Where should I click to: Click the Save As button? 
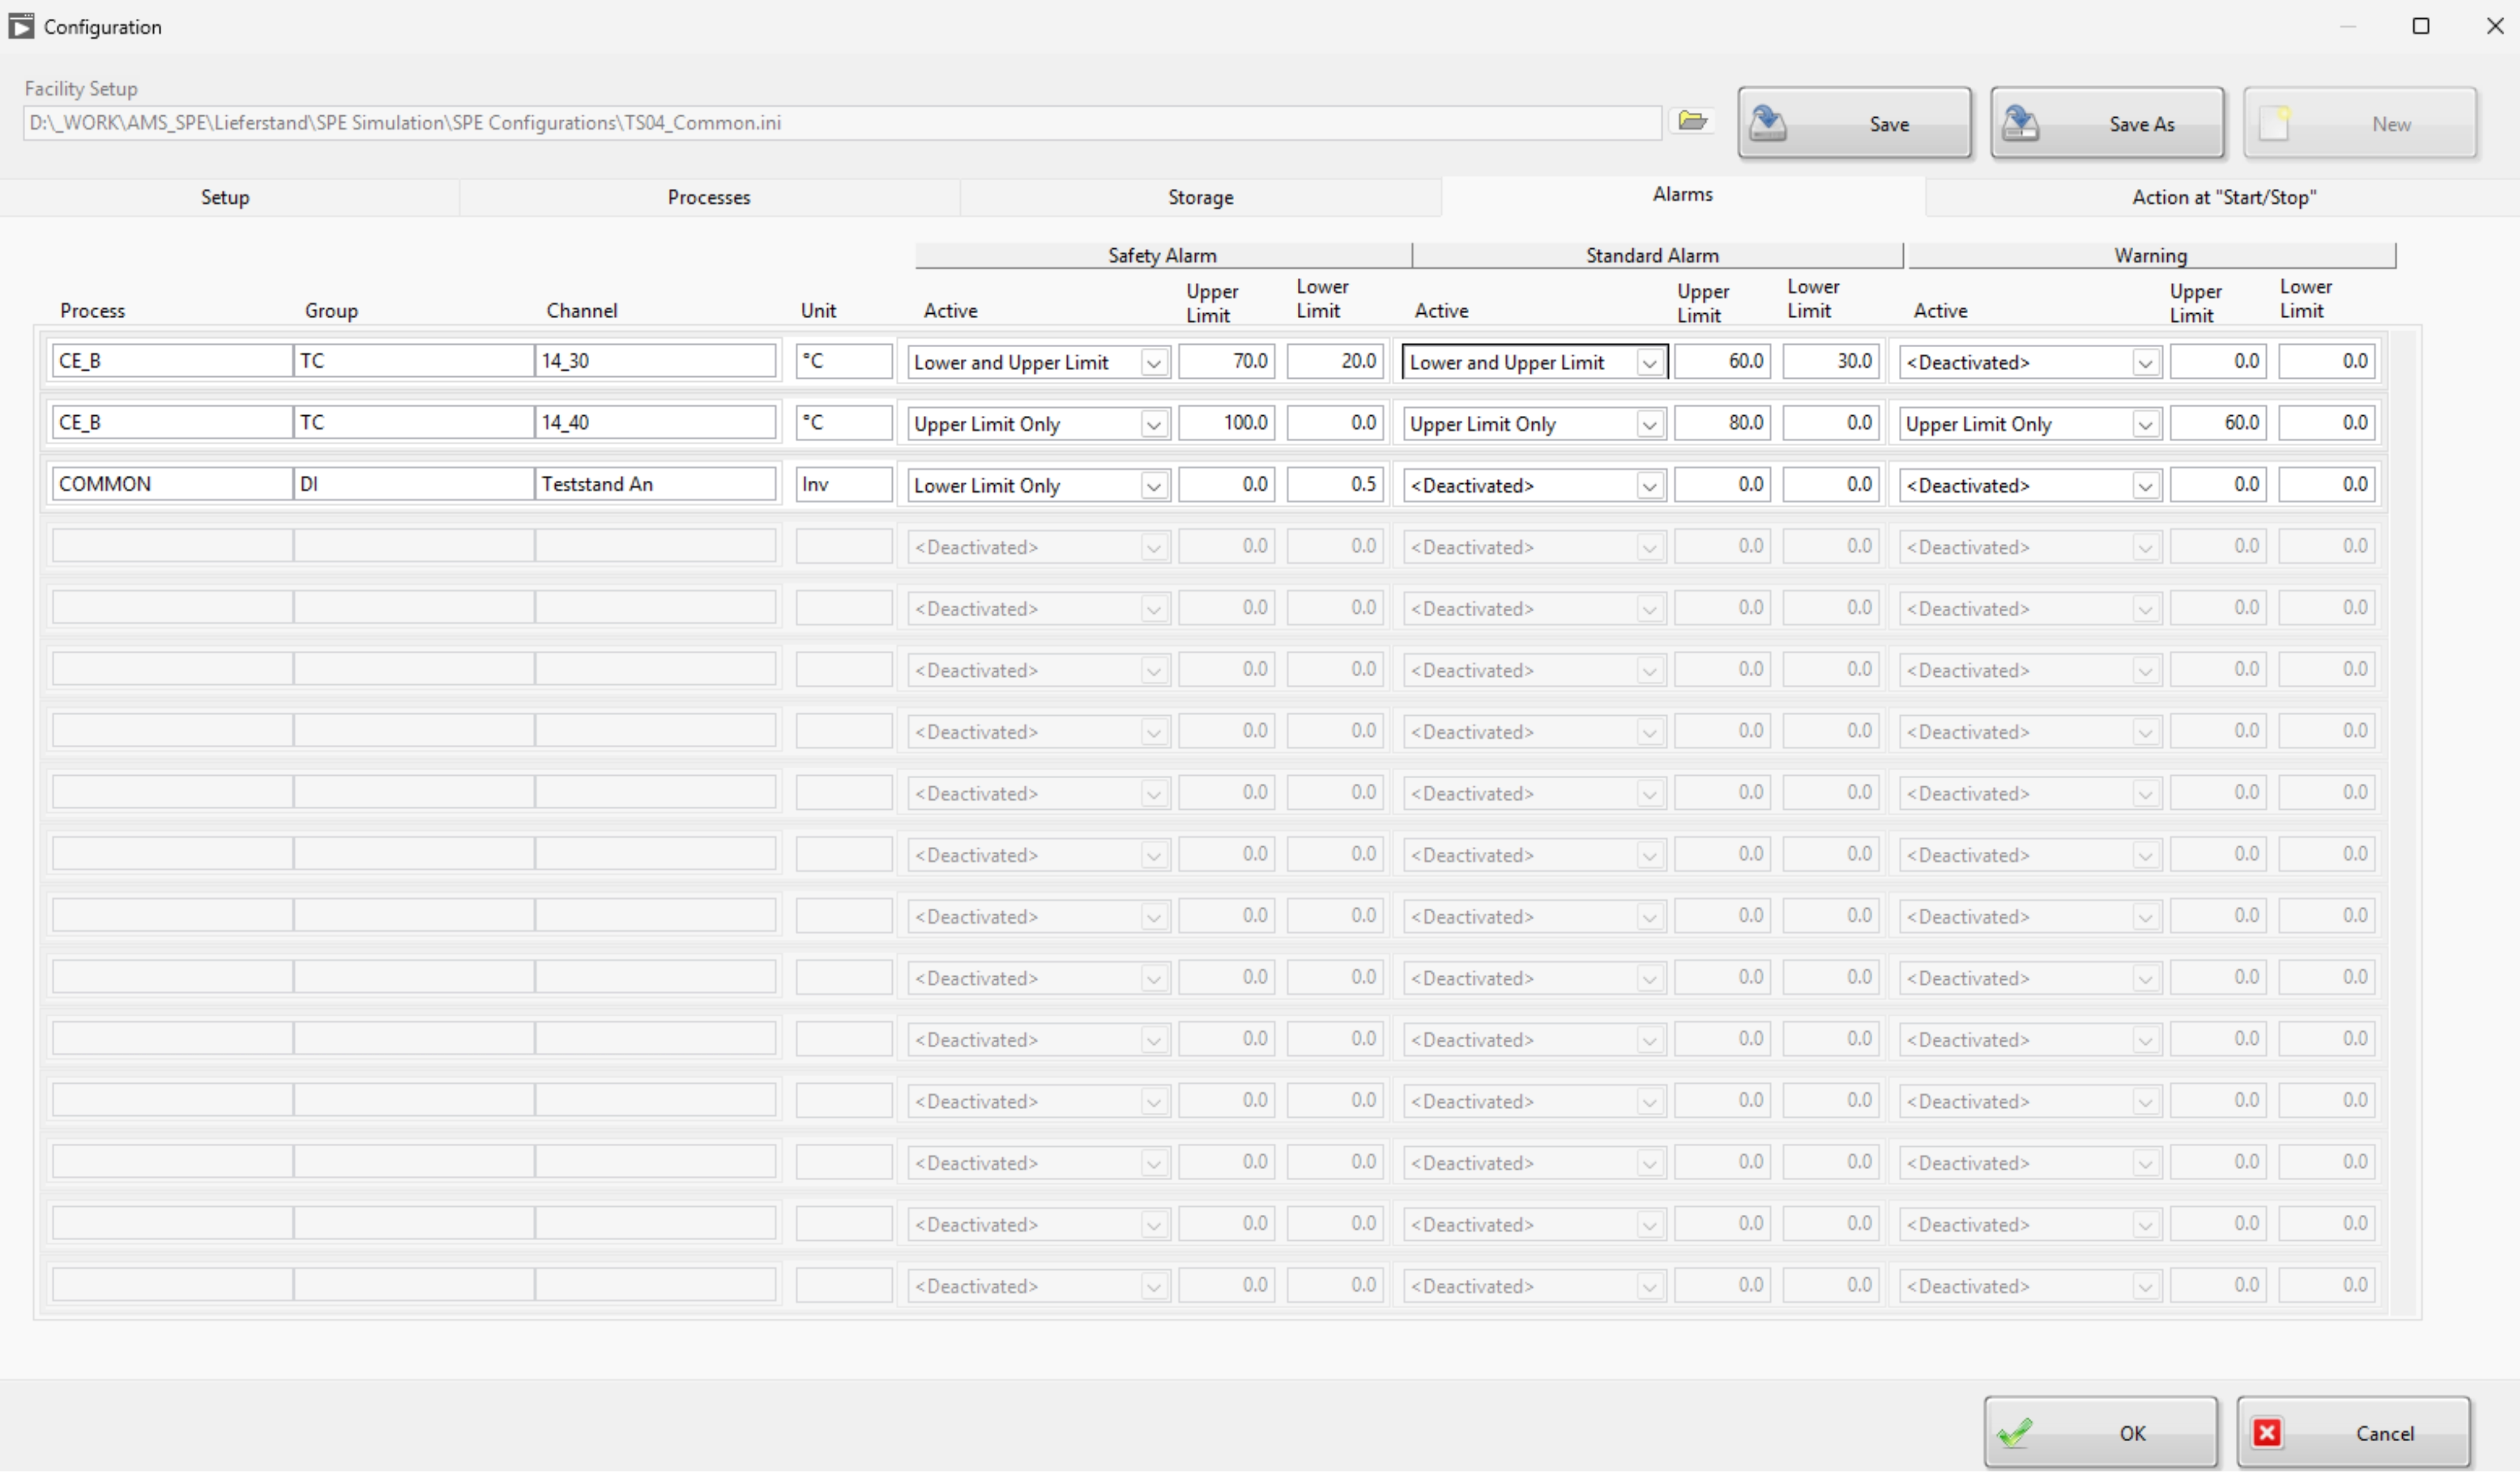[x=2107, y=123]
